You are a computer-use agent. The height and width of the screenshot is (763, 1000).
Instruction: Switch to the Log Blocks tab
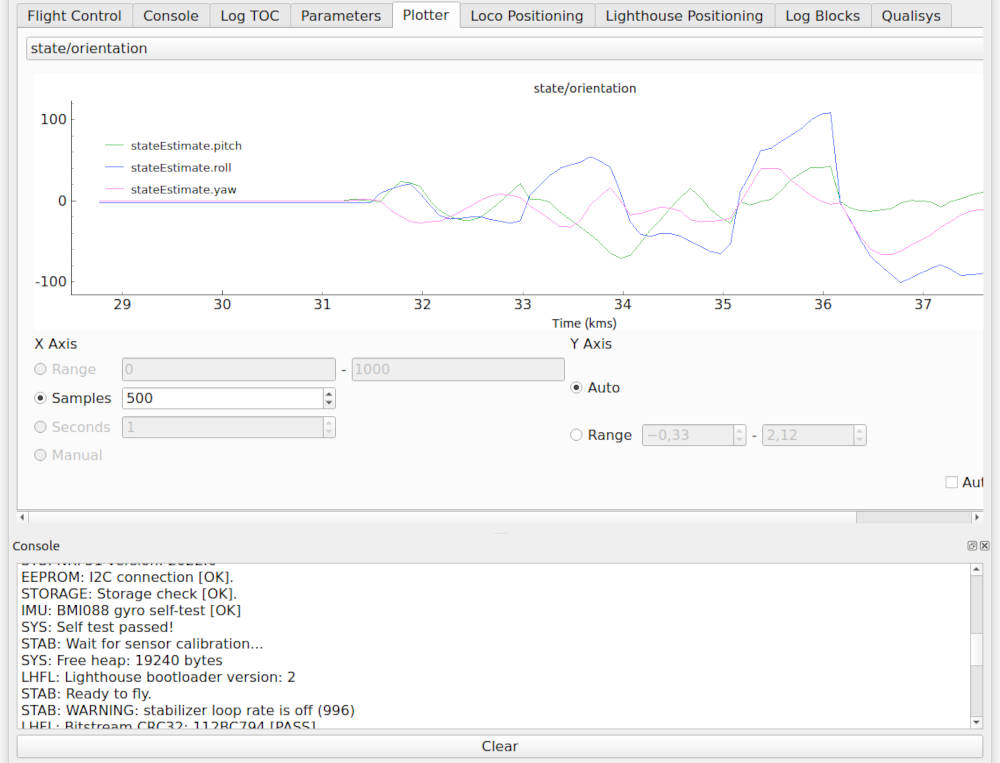[x=822, y=16]
